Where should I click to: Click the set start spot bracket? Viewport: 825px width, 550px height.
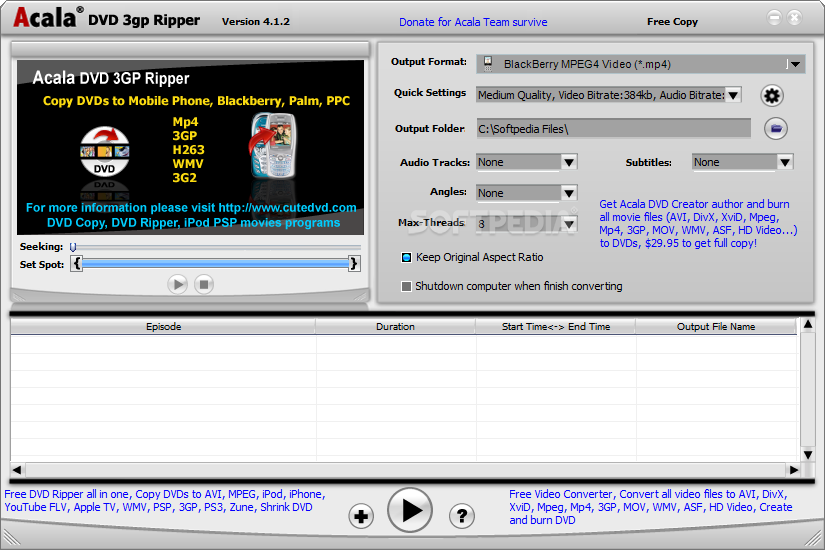point(77,263)
